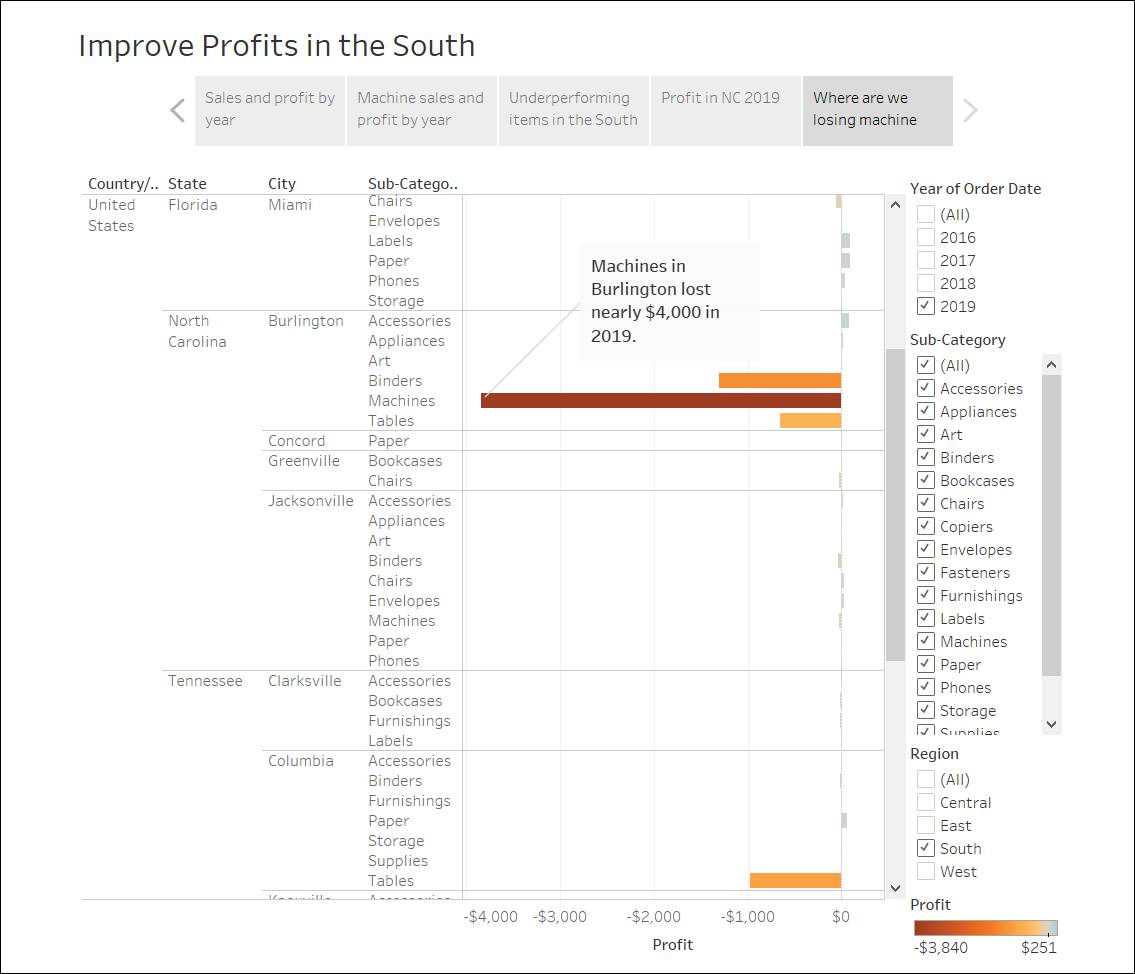Click the Profit color legend gradient

(x=983, y=926)
